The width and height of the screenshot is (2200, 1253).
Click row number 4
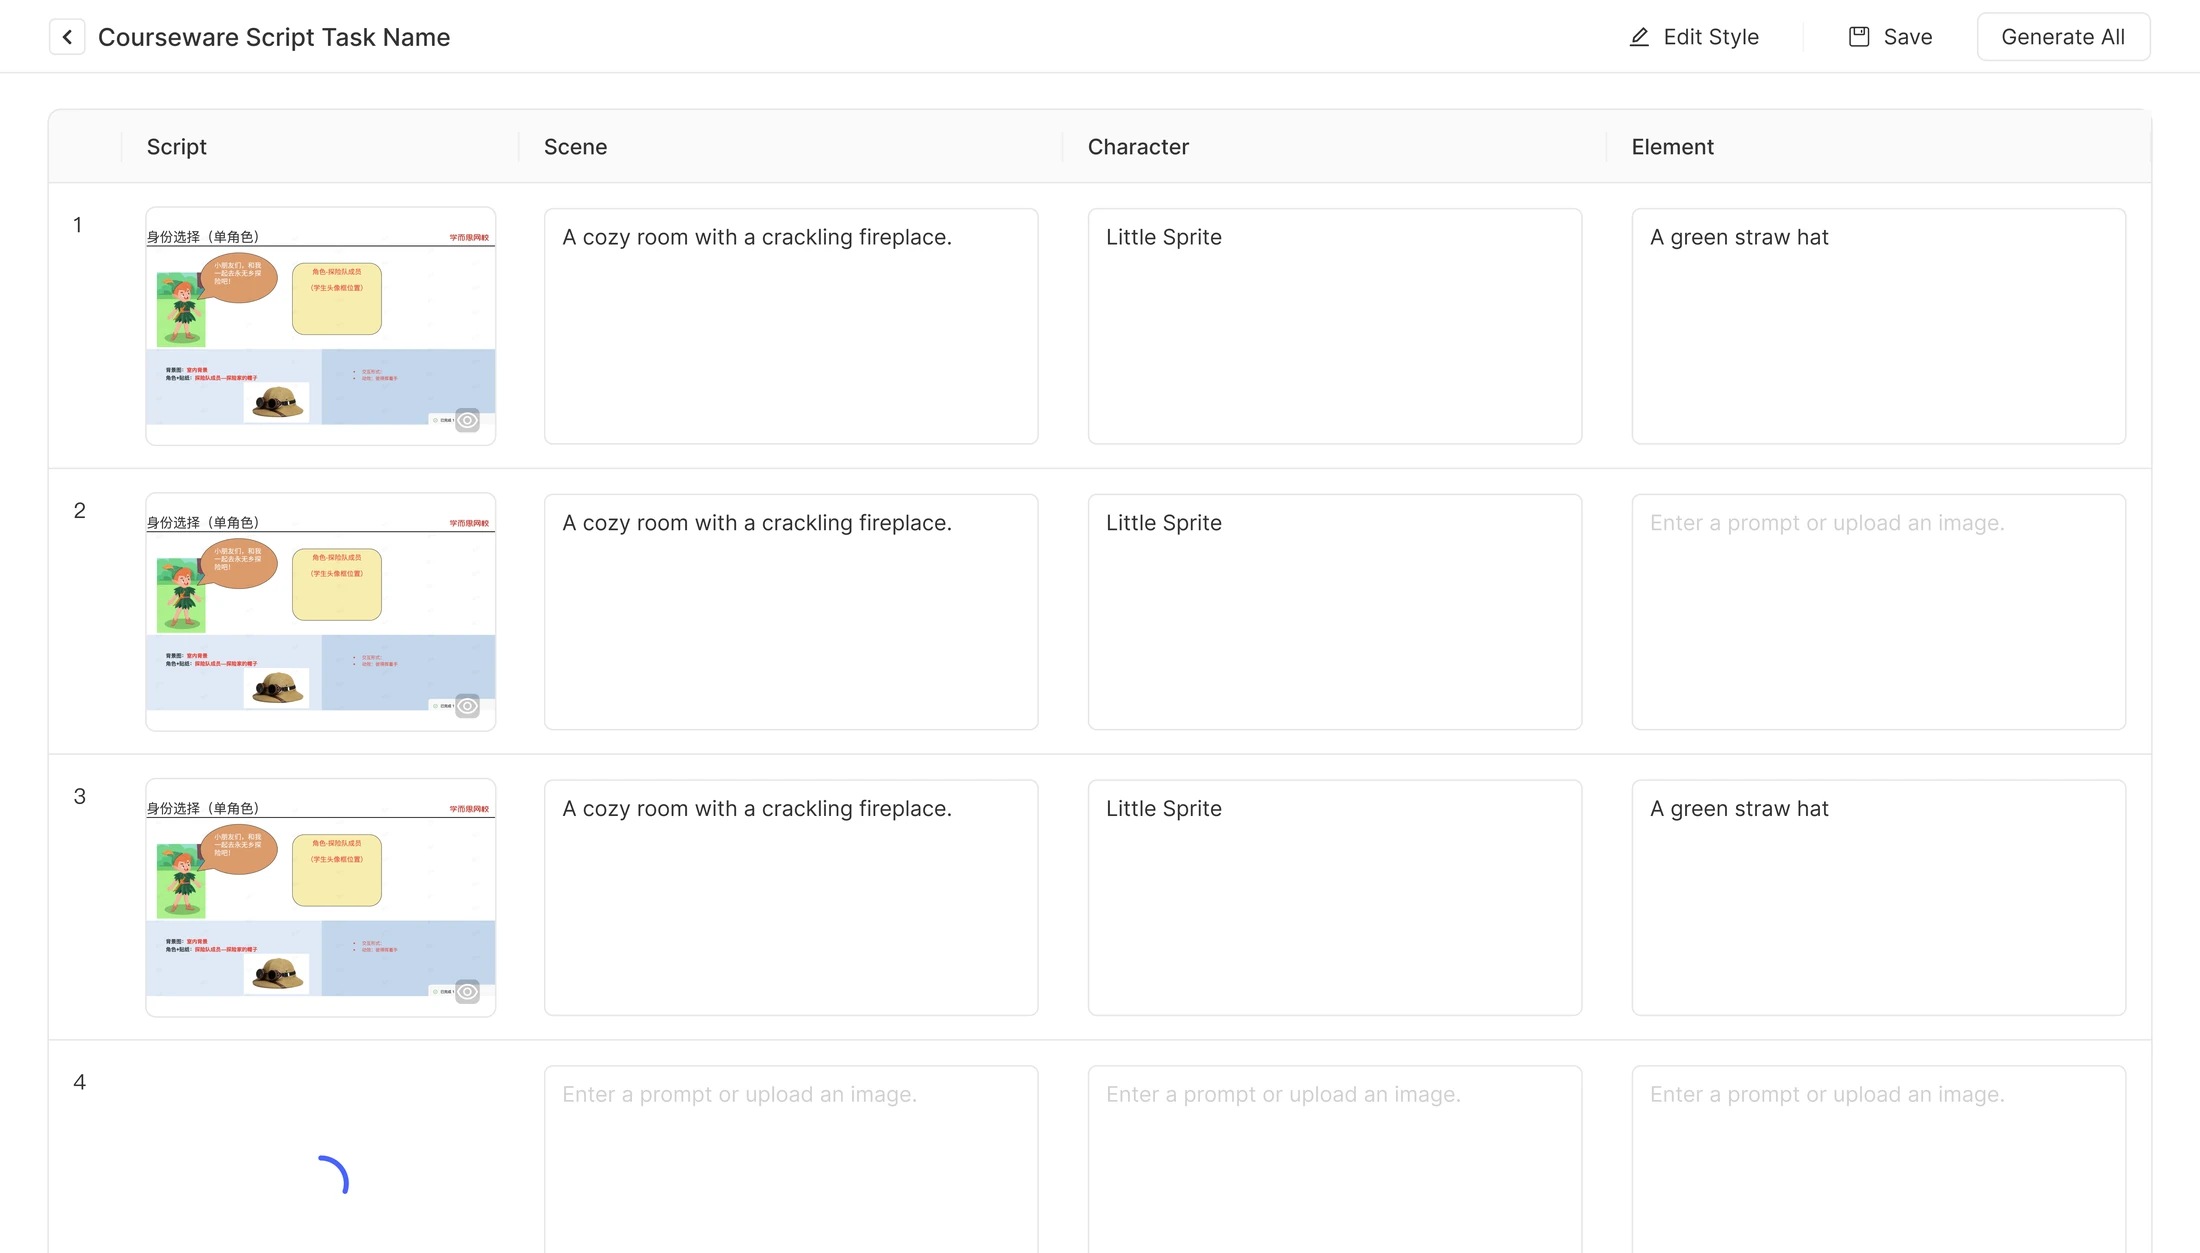point(79,1083)
